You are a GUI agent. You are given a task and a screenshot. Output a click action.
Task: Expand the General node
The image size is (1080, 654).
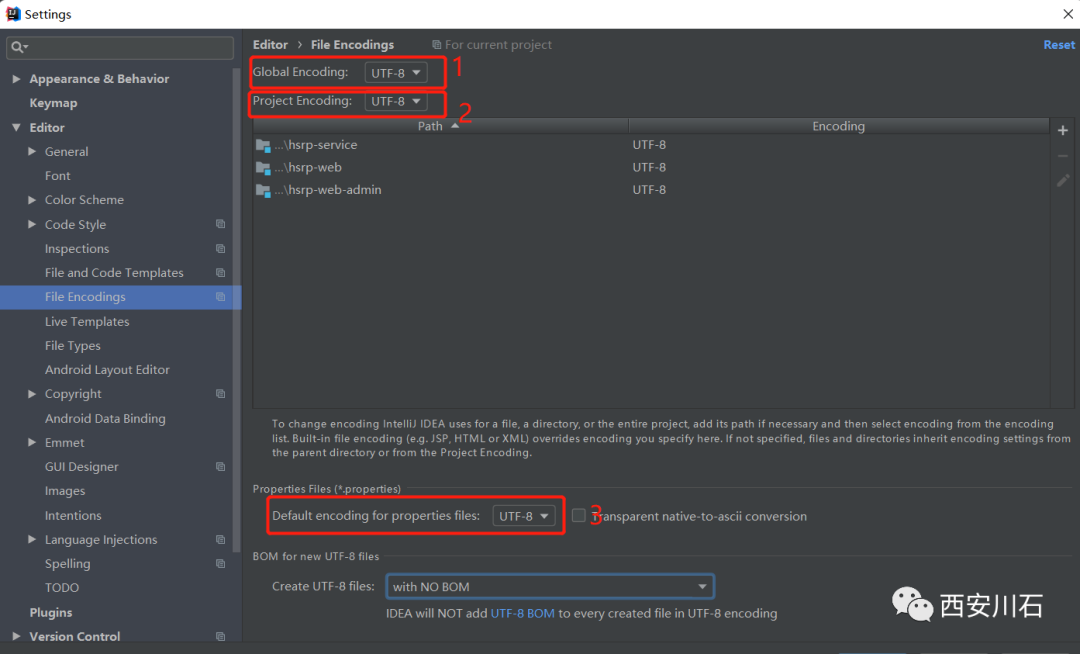click(x=32, y=151)
